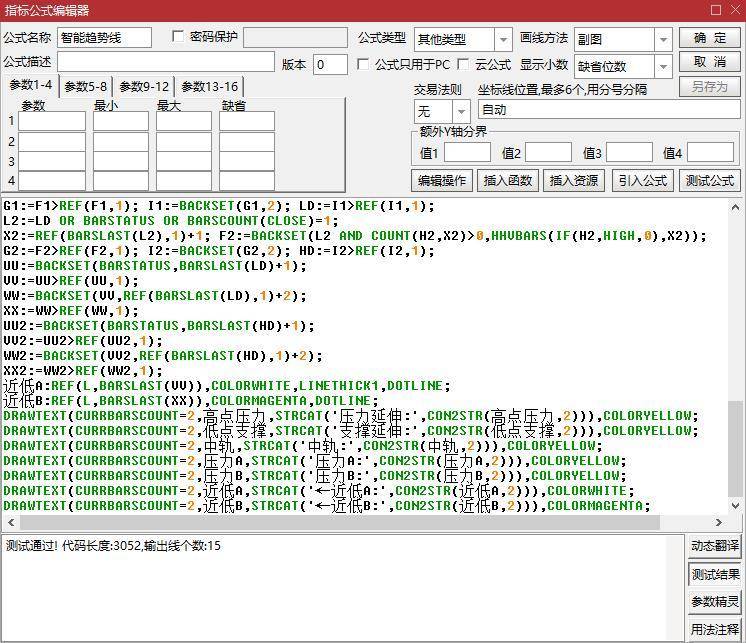The height and width of the screenshot is (643, 746).
Task: Click parameter row 1 最小 field
Action: [121, 121]
